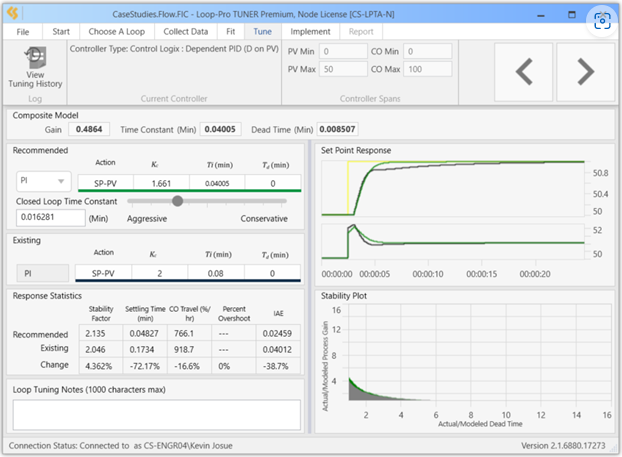The height and width of the screenshot is (457, 622).
Task: Expand the Recommended PI controller dropdown
Action: (44, 181)
